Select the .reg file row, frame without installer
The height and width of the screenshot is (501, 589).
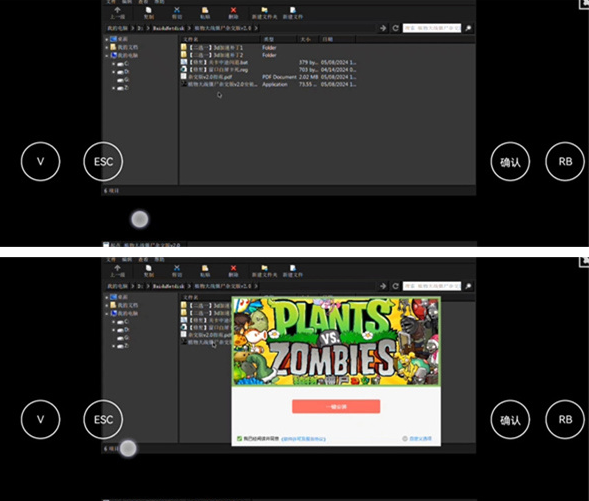pos(269,69)
